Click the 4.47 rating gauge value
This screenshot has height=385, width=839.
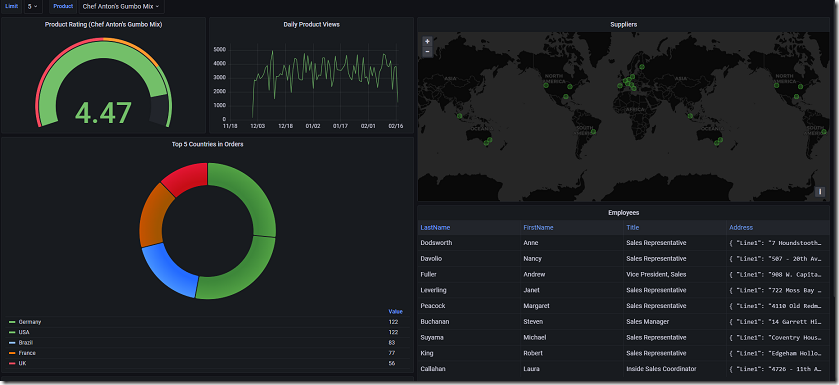coord(103,112)
